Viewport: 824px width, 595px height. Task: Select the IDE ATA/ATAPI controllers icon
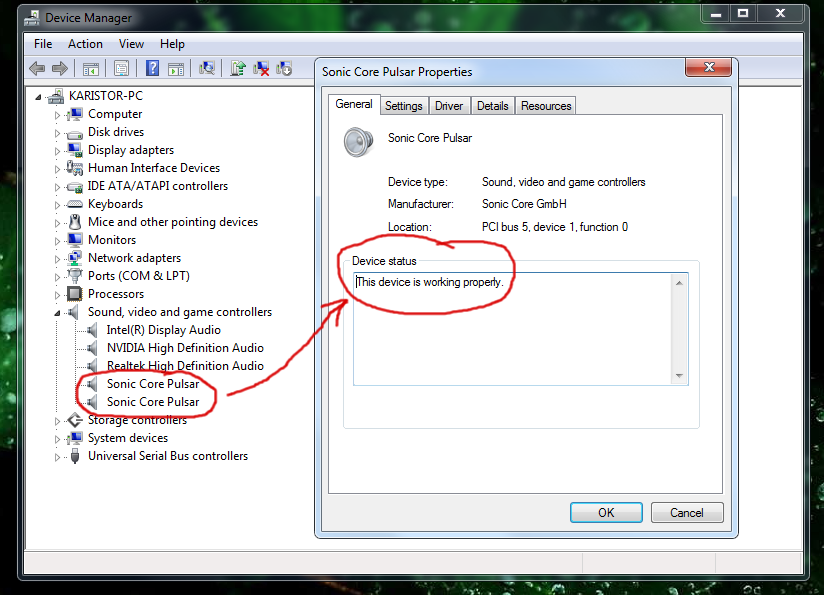pos(75,187)
